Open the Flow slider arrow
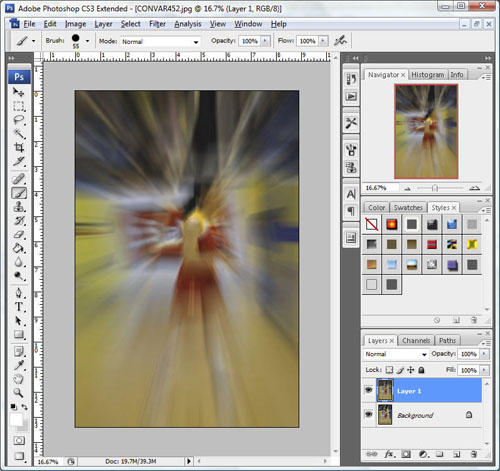 tap(323, 41)
